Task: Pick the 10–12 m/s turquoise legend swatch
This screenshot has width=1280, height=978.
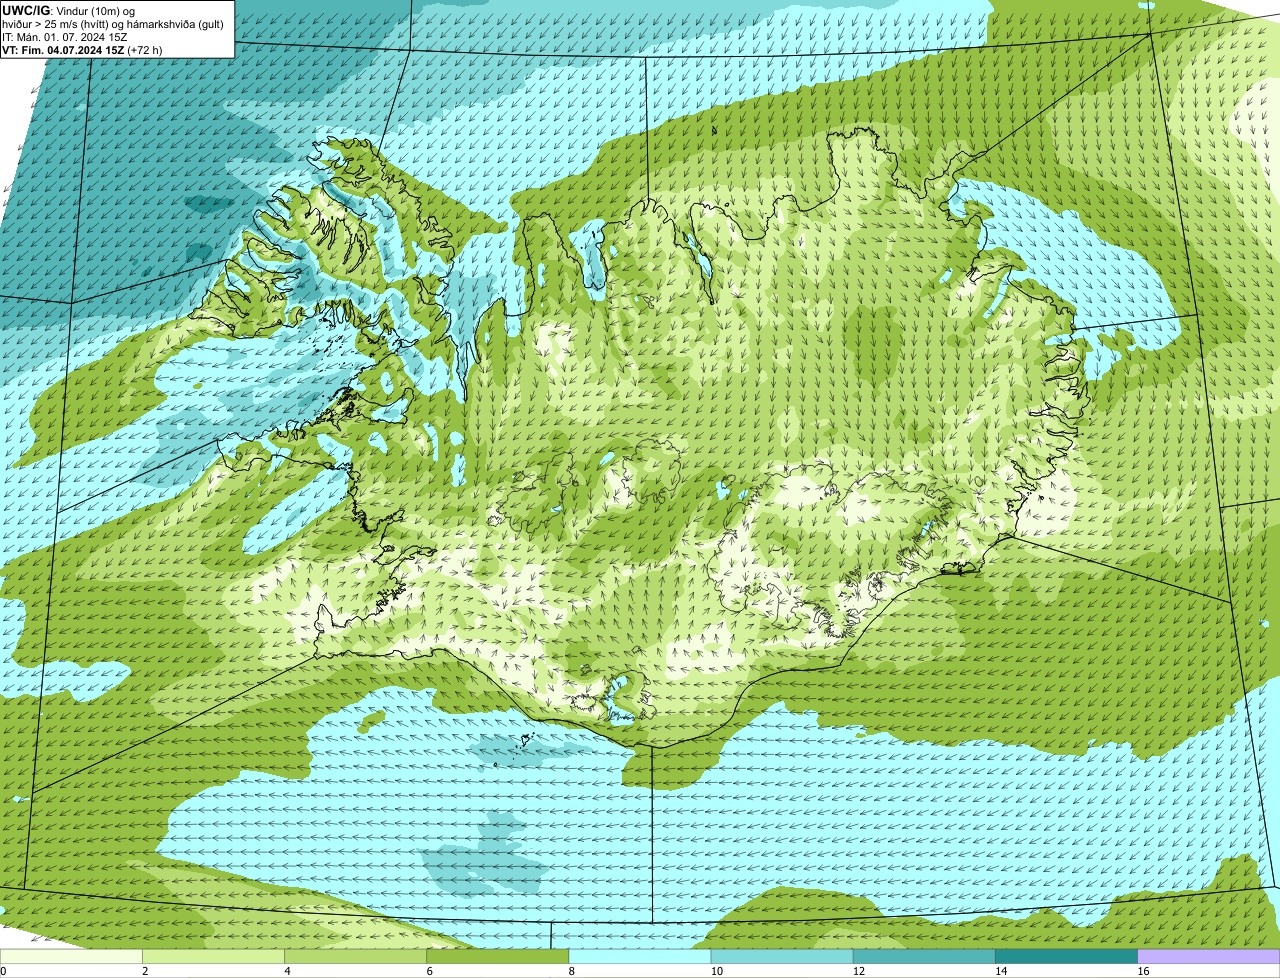Action: click(782, 956)
